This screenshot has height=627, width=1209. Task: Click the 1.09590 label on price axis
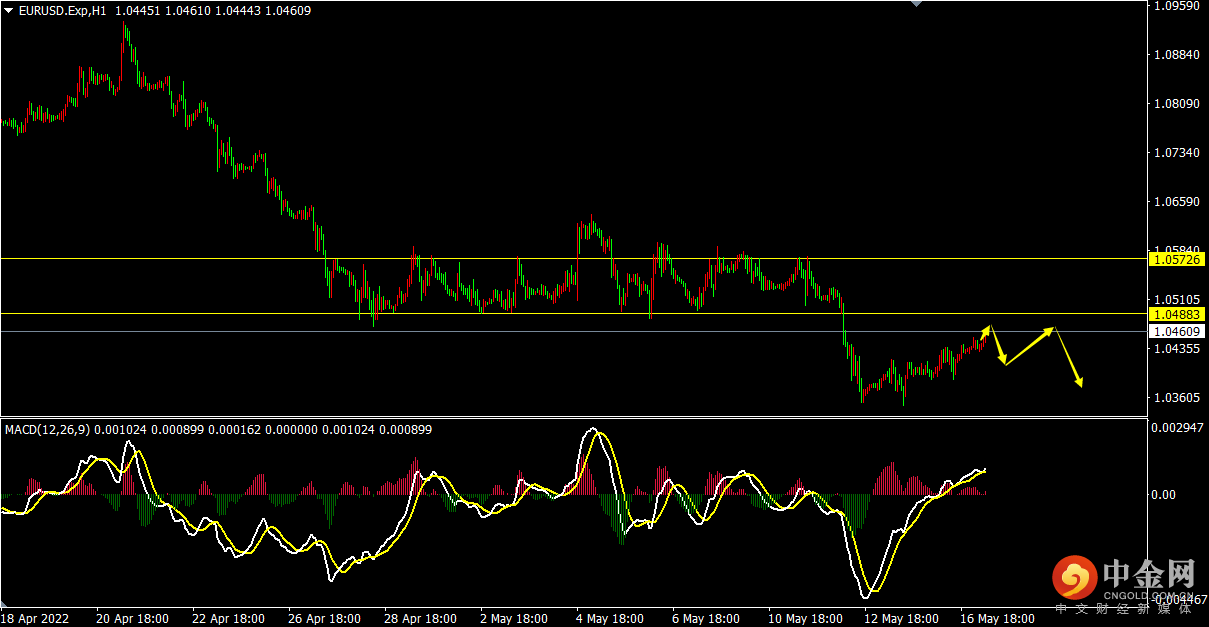pyautogui.click(x=1176, y=6)
